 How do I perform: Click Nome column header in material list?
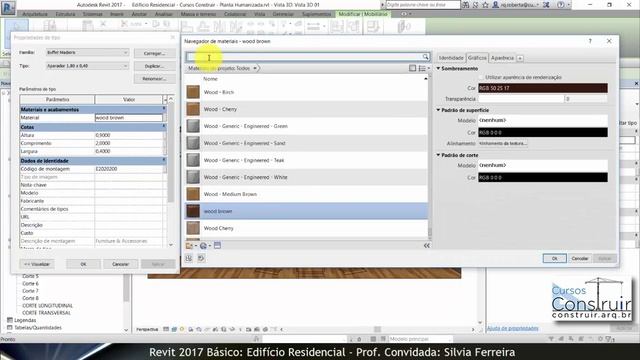[x=211, y=79]
